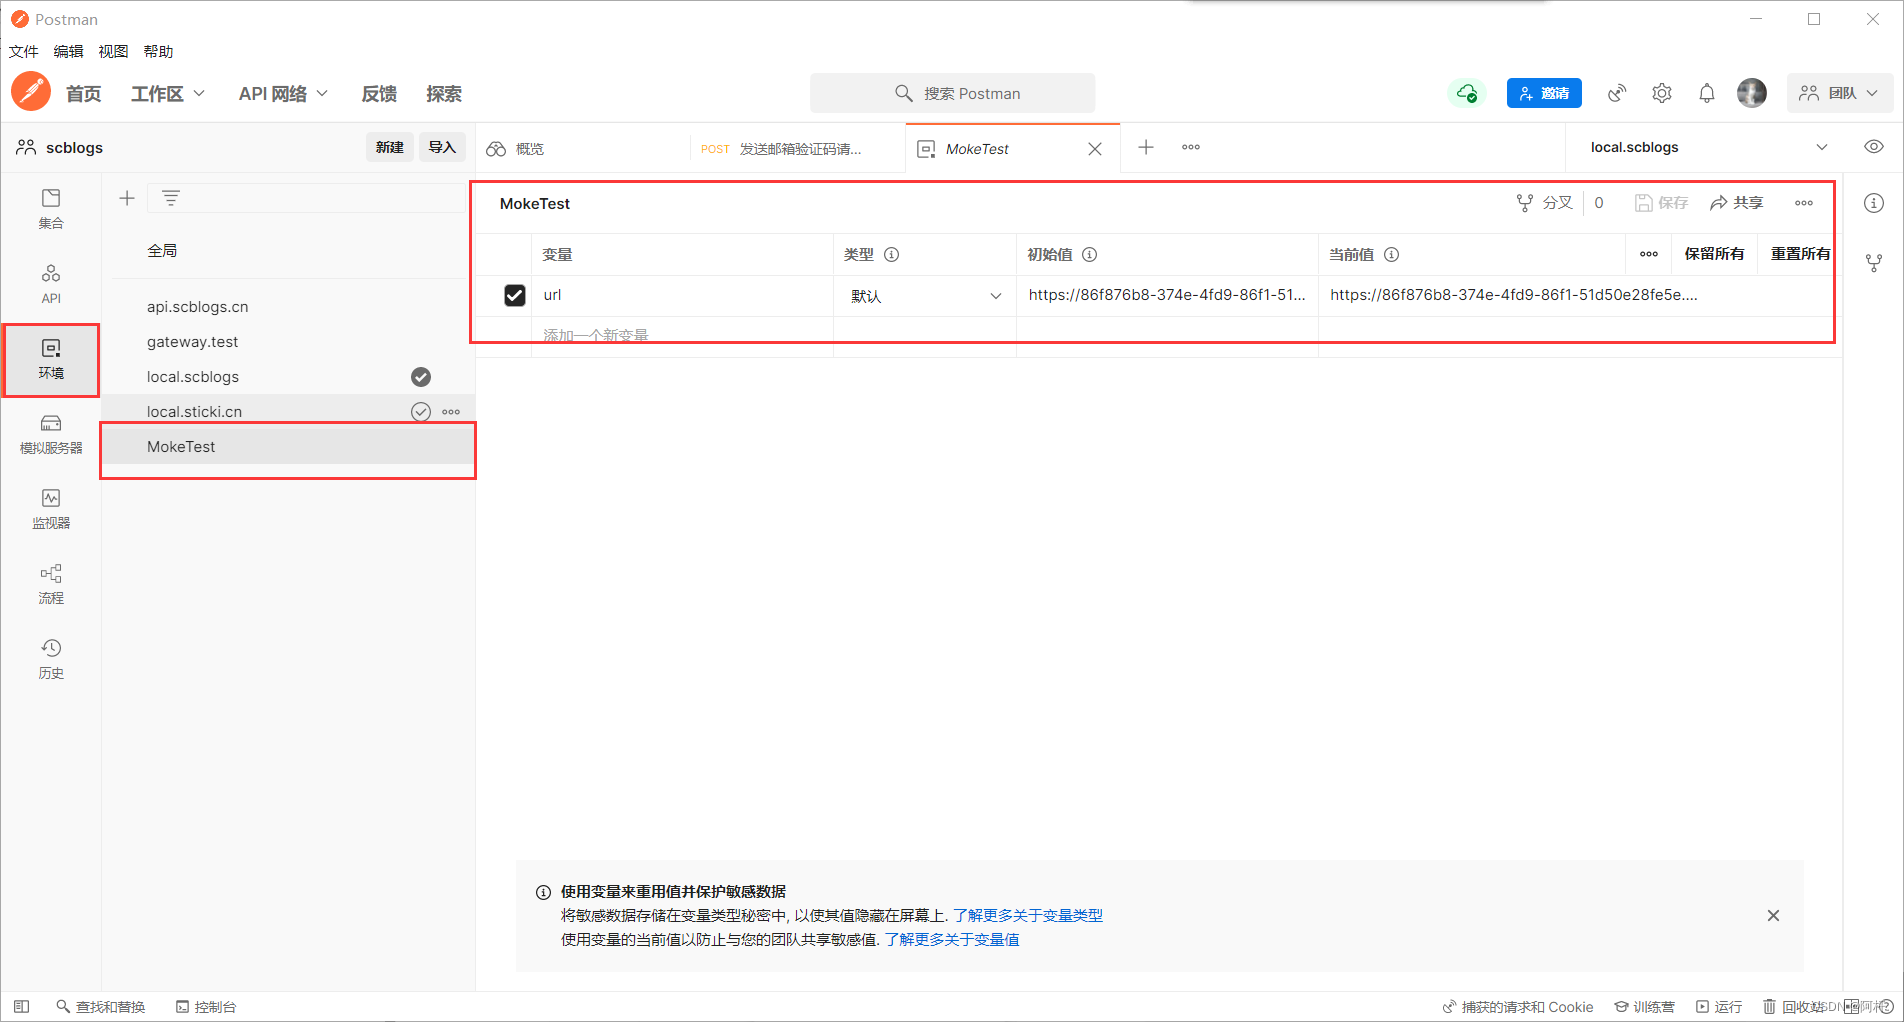
Task: Open the Mock Servers sidebar panel
Action: (x=51, y=434)
